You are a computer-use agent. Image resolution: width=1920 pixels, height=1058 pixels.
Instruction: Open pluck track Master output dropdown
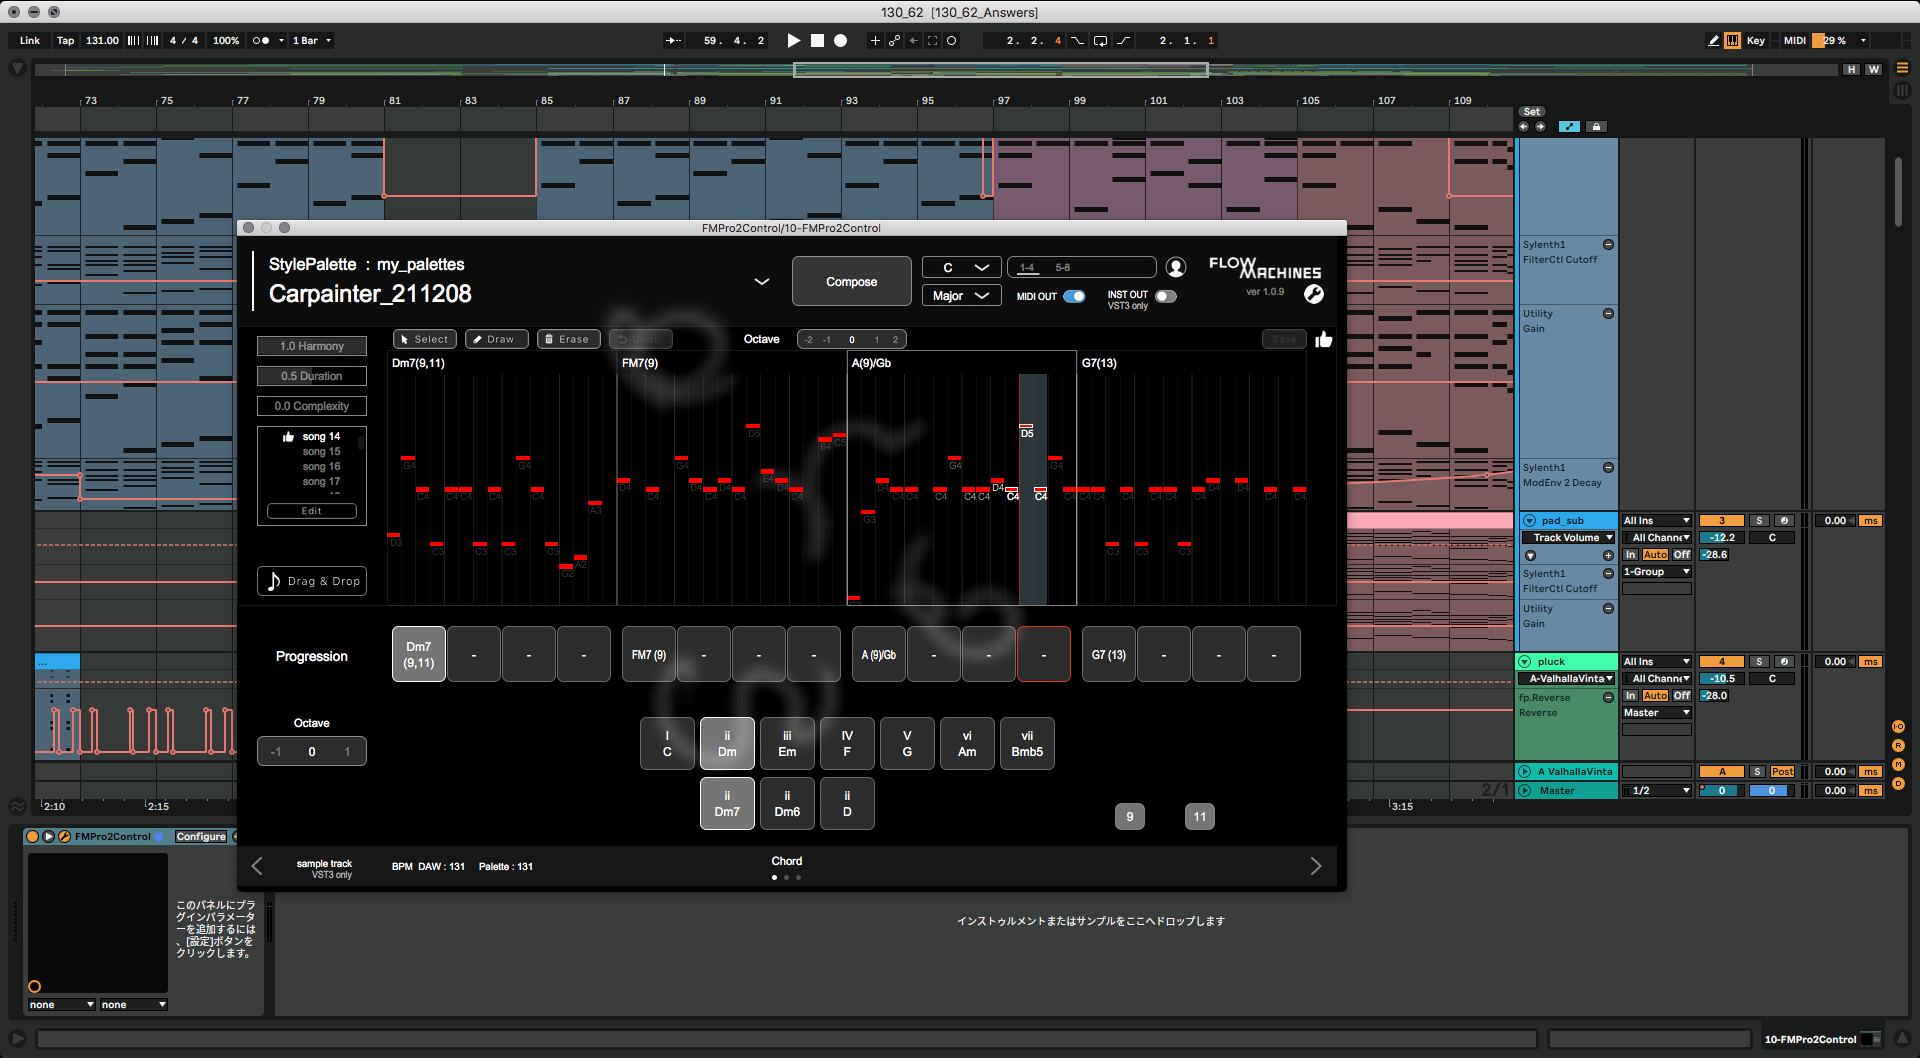tap(1656, 713)
